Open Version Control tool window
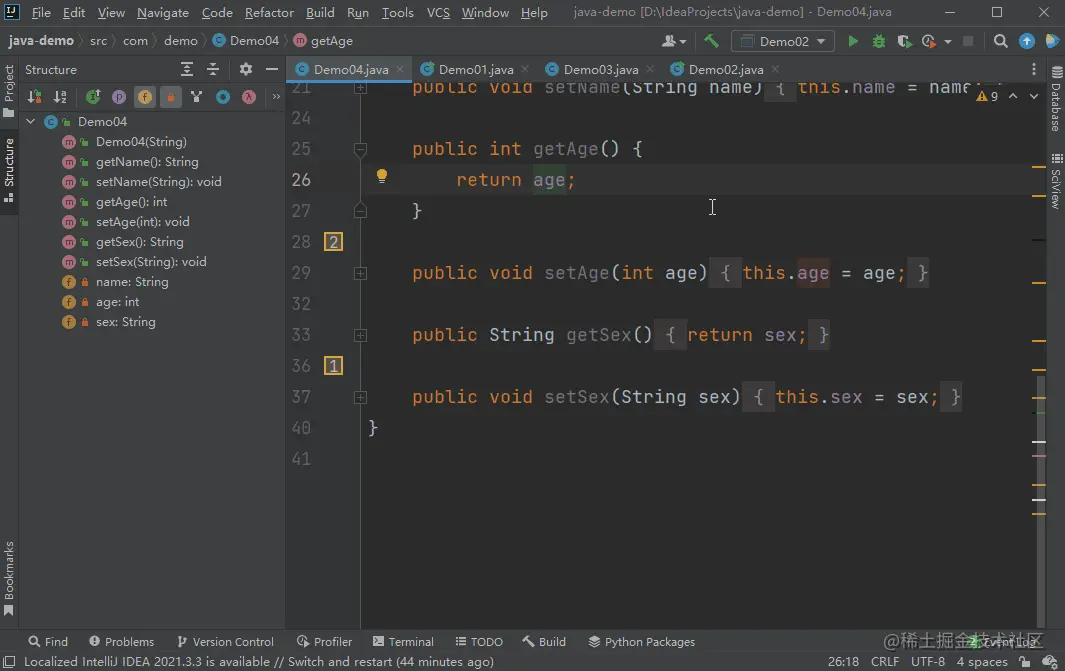The height and width of the screenshot is (671, 1065). (225, 642)
